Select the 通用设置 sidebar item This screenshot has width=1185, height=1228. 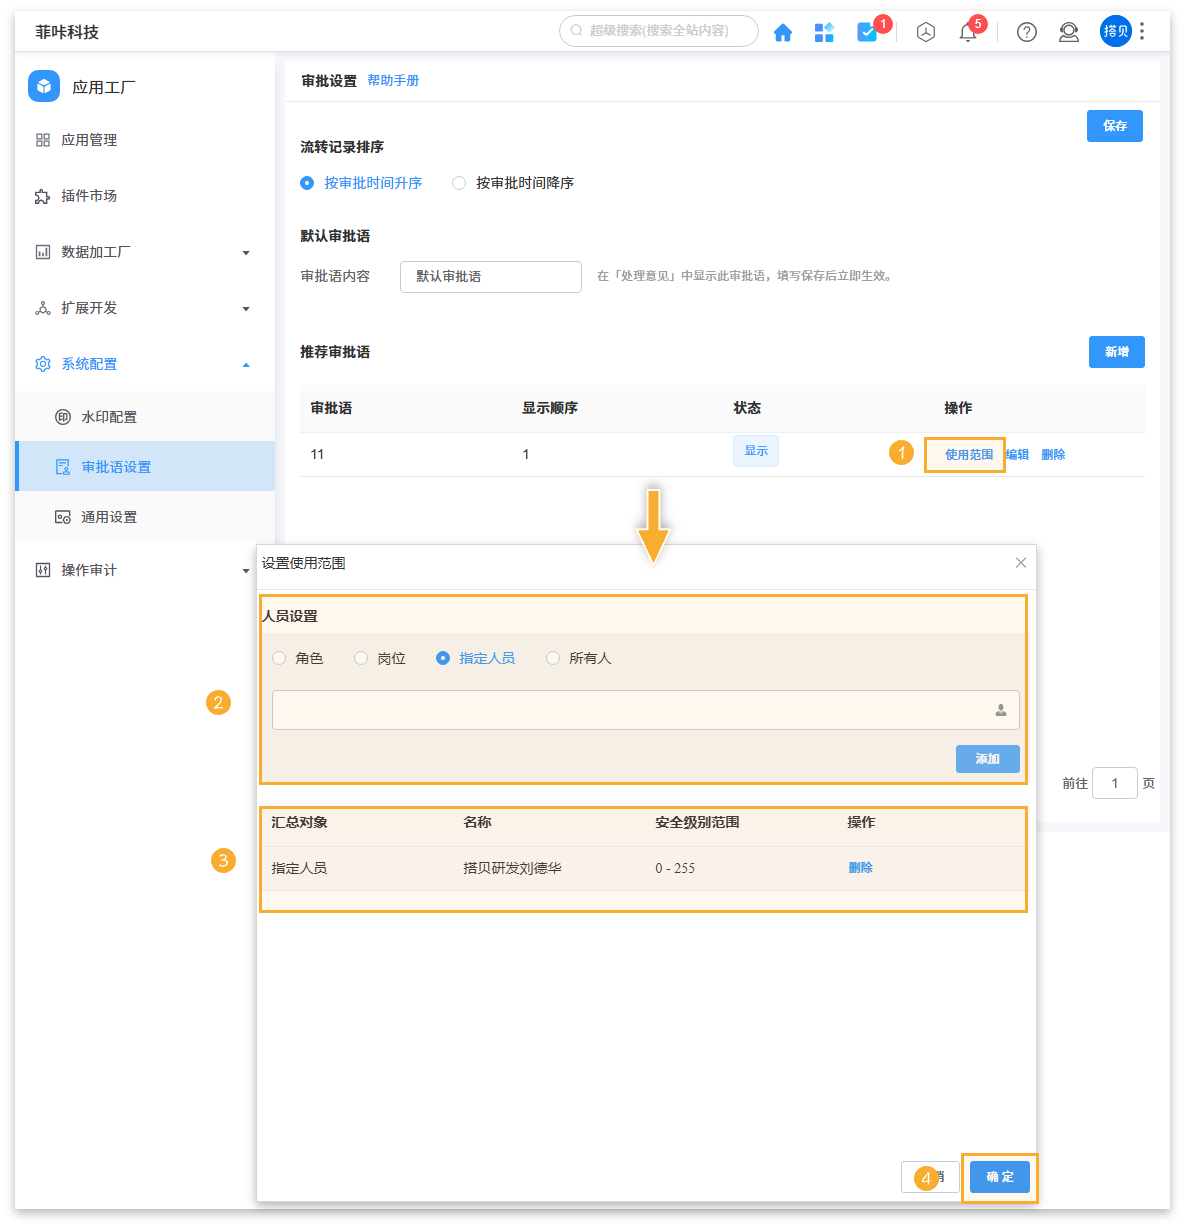pyautogui.click(x=110, y=516)
